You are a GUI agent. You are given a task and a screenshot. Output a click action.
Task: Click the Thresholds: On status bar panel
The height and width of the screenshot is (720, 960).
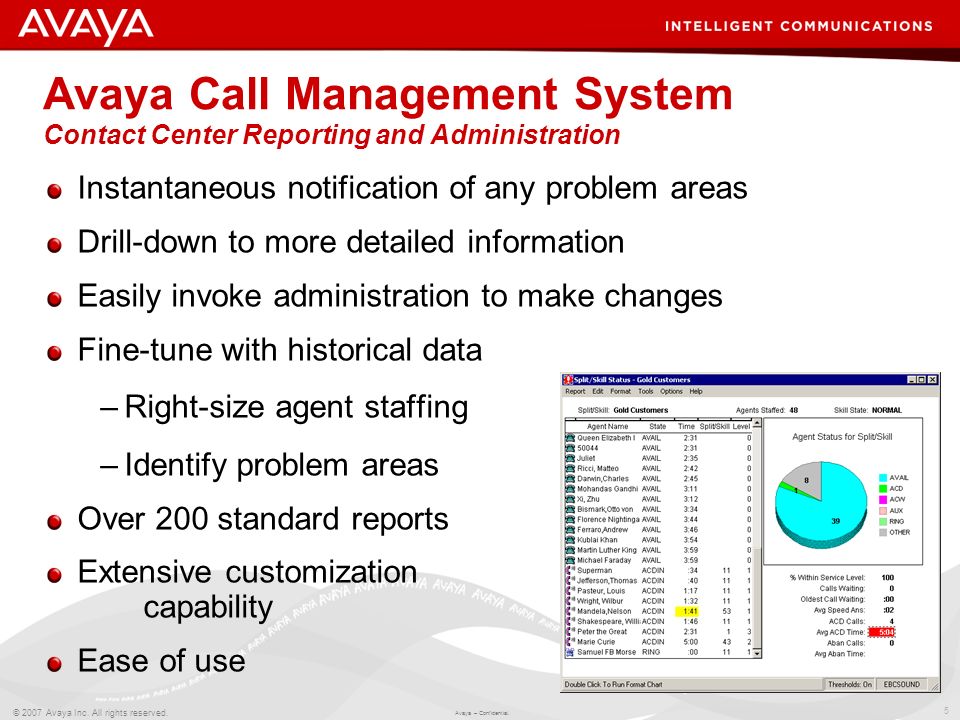tap(849, 684)
